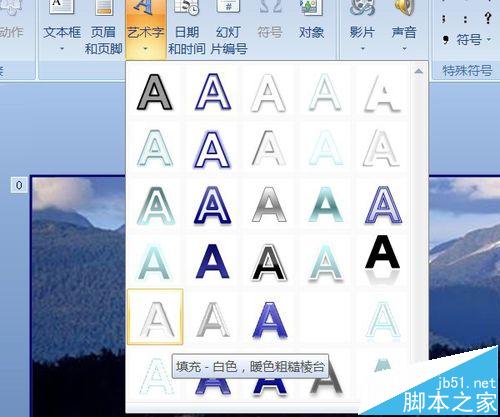Screen dimensions: 500x417
Task: Choose teal-gray beveled WordArt, fourth row fourth
Action: (326, 262)
